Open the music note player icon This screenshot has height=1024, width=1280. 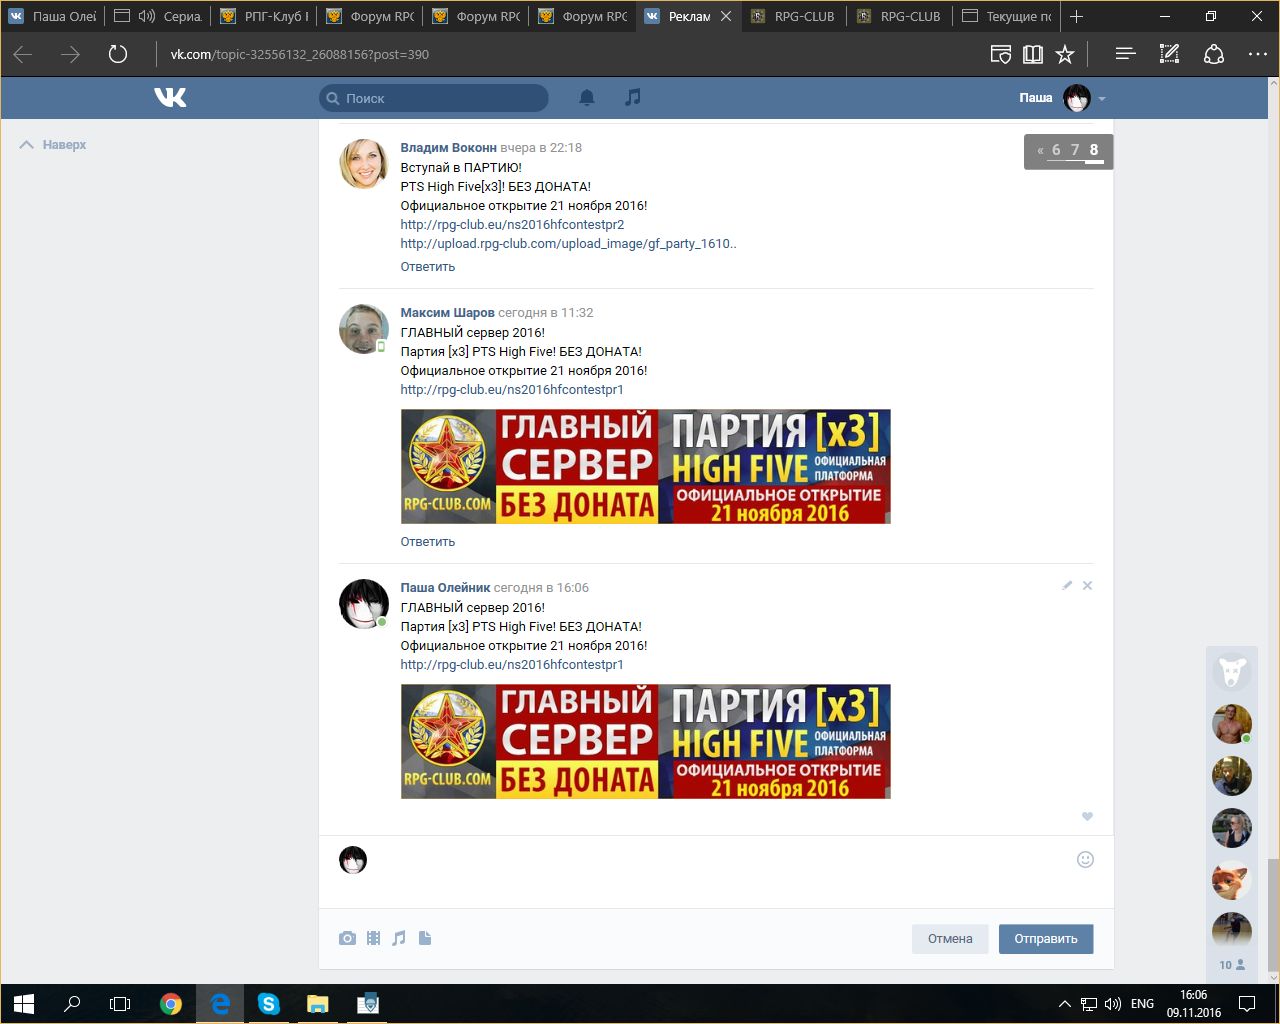632,97
